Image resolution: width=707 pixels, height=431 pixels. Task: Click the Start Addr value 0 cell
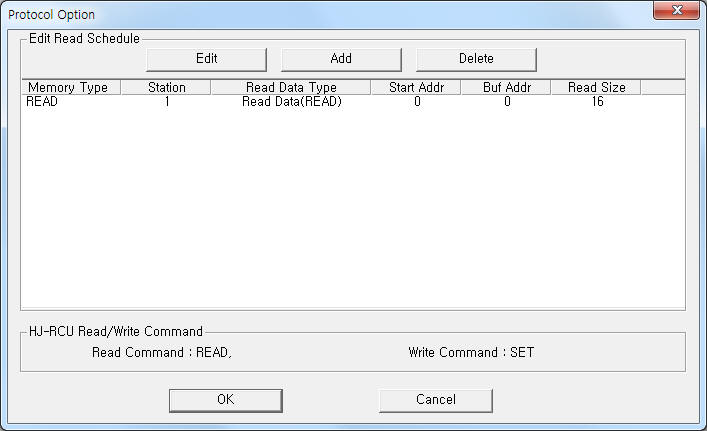coord(418,102)
